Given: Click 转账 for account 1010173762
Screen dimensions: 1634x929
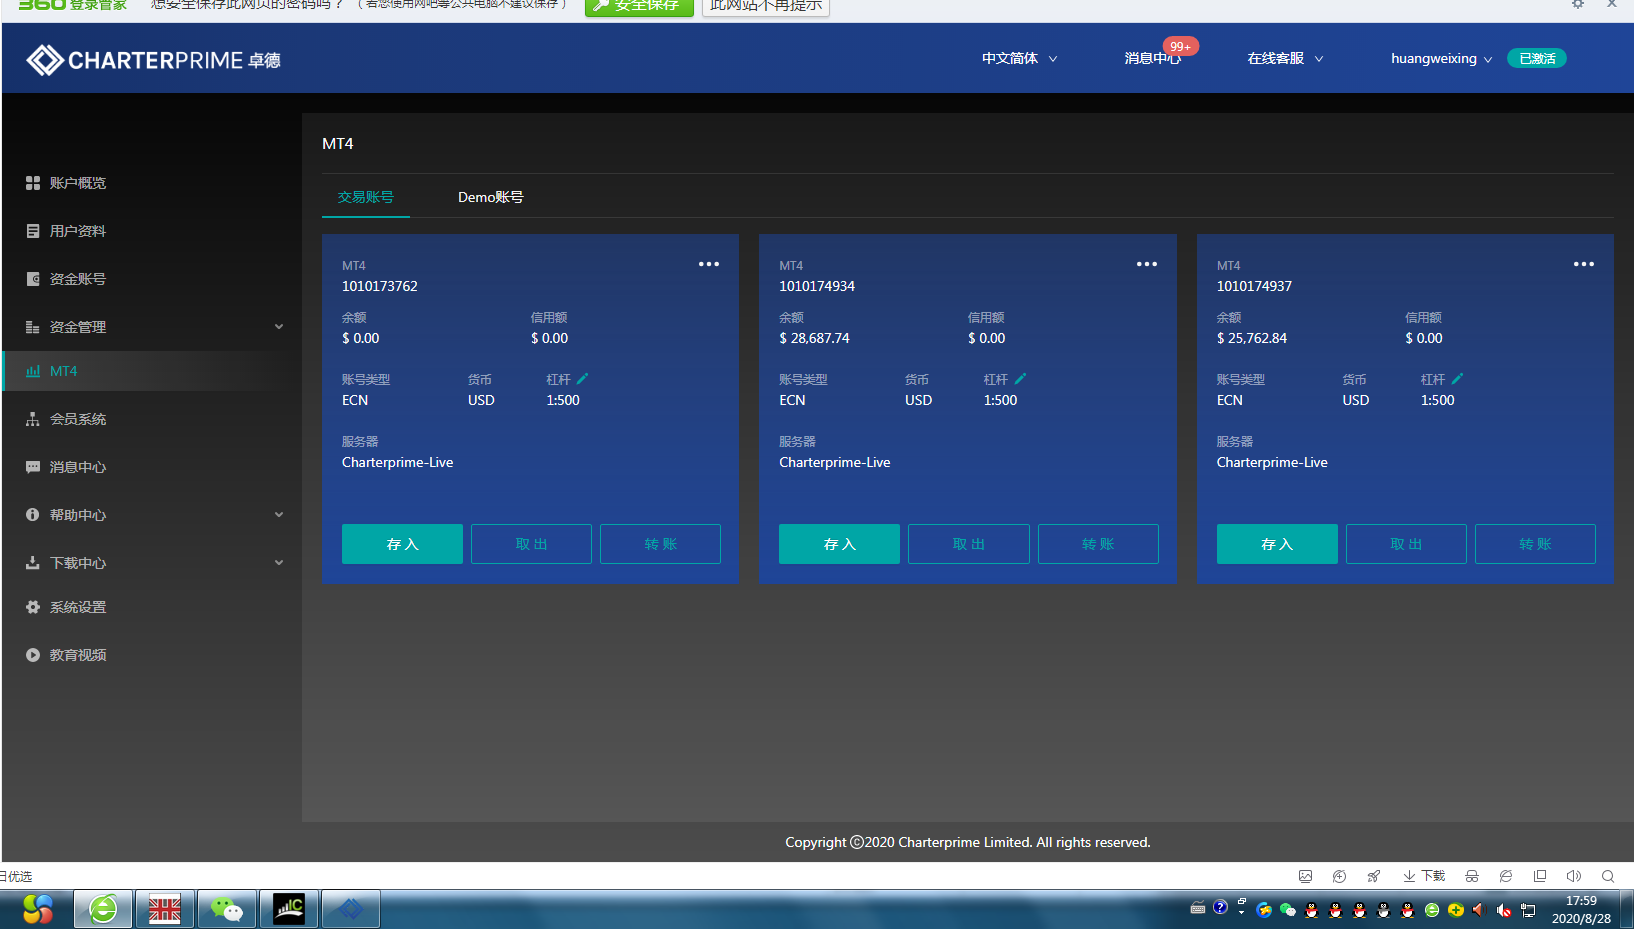Looking at the screenshot, I should (x=660, y=544).
